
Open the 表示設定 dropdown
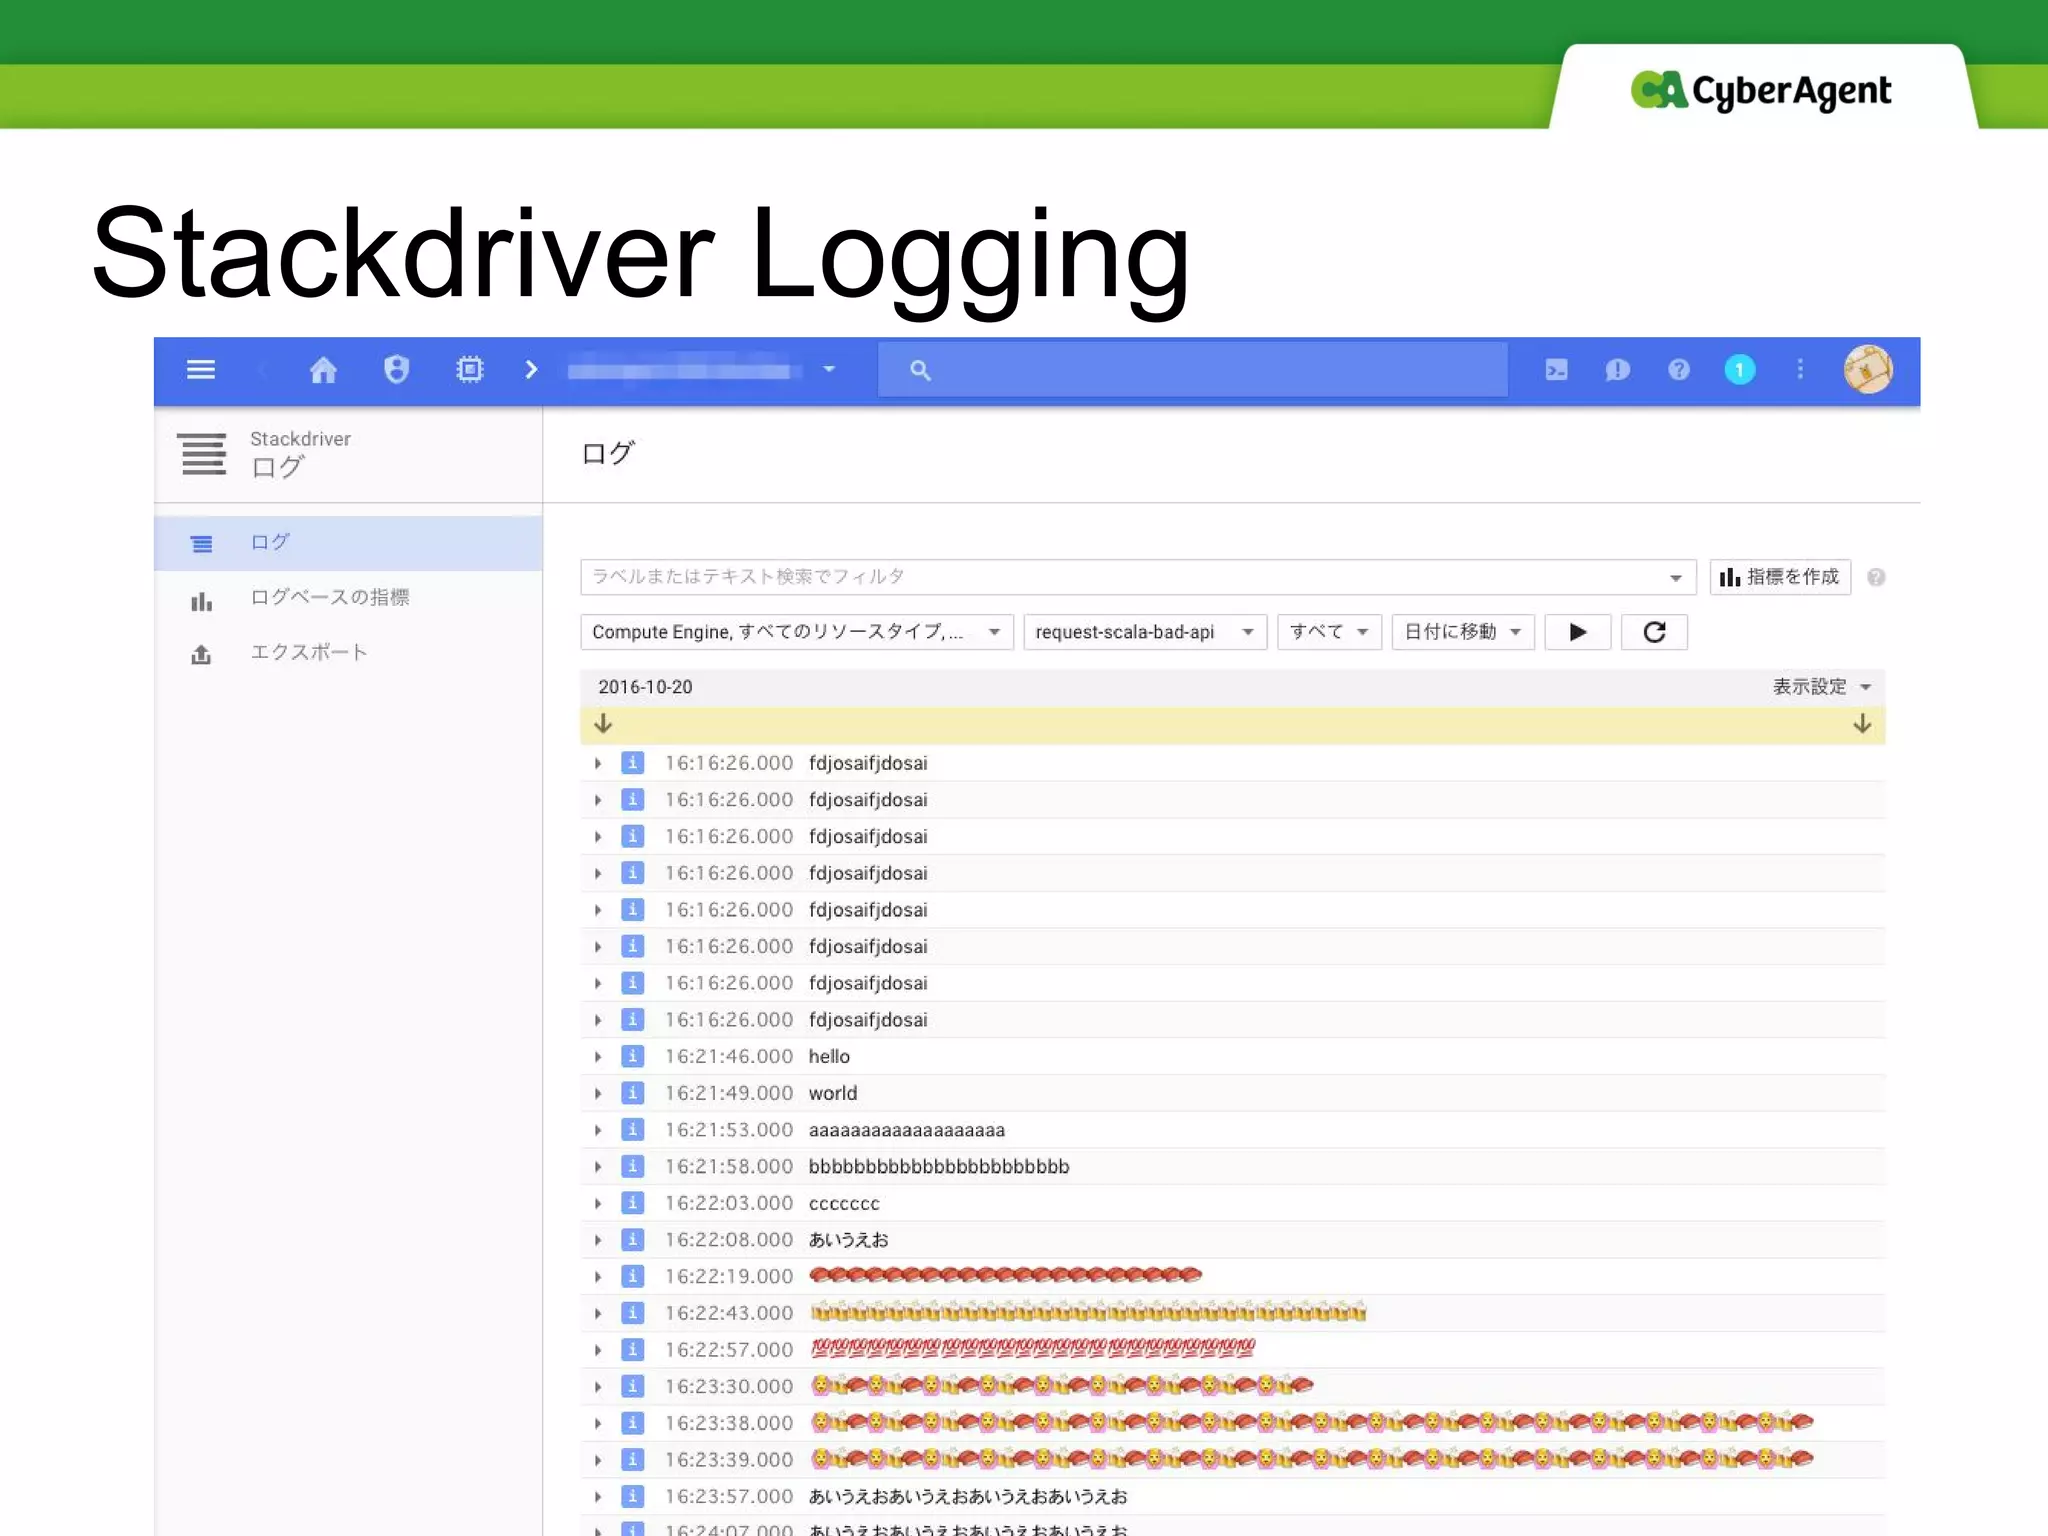tap(1821, 687)
